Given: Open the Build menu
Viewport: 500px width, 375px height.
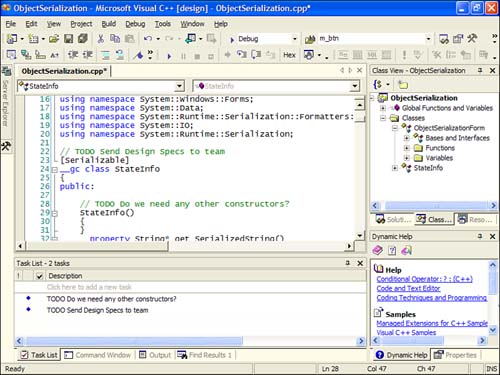Looking at the screenshot, I should 109,24.
